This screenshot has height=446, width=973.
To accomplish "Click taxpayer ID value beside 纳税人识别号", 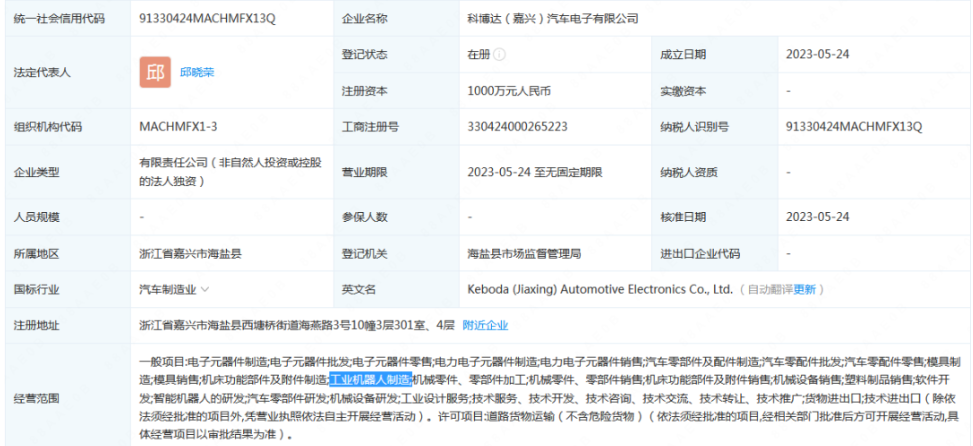I will pos(854,127).
